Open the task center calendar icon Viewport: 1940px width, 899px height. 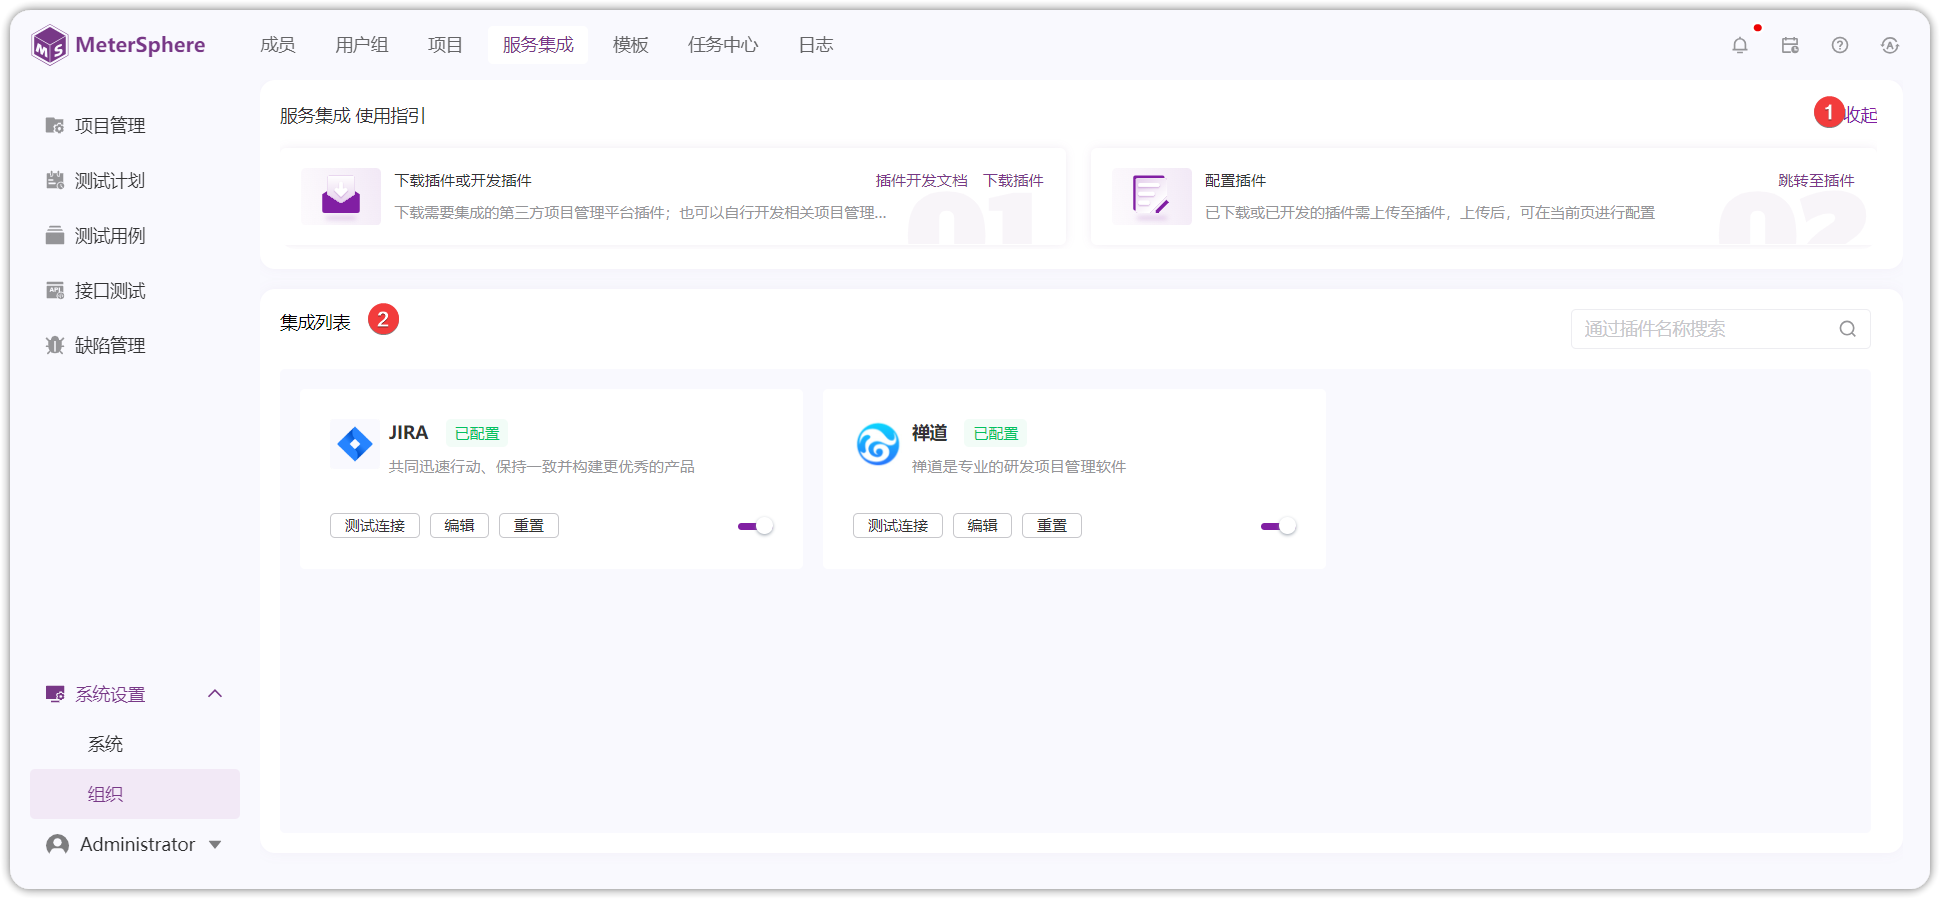pyautogui.click(x=1790, y=45)
